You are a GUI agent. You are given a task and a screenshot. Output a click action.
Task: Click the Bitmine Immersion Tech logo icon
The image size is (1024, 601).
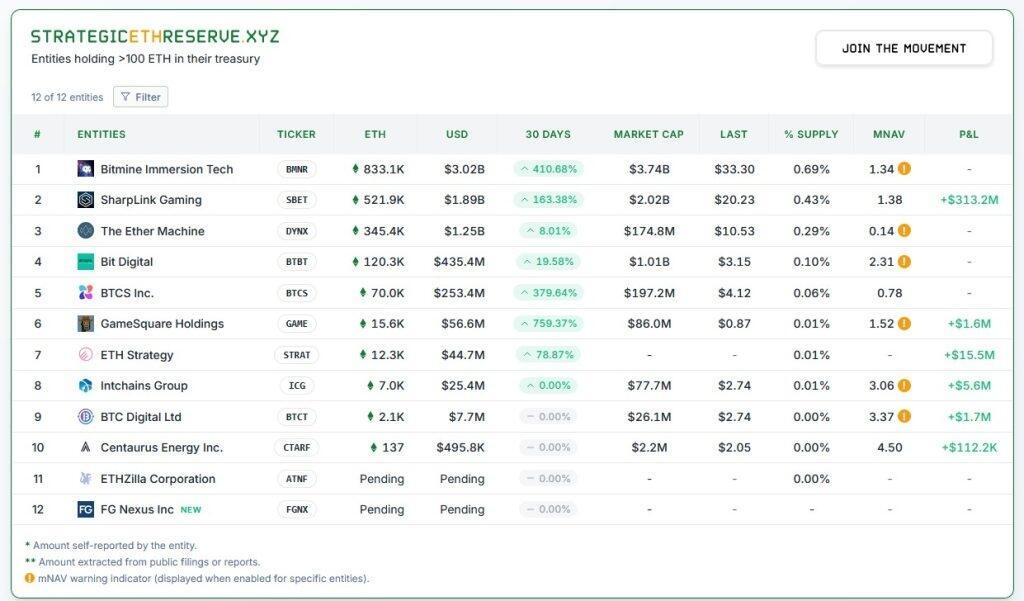85,169
